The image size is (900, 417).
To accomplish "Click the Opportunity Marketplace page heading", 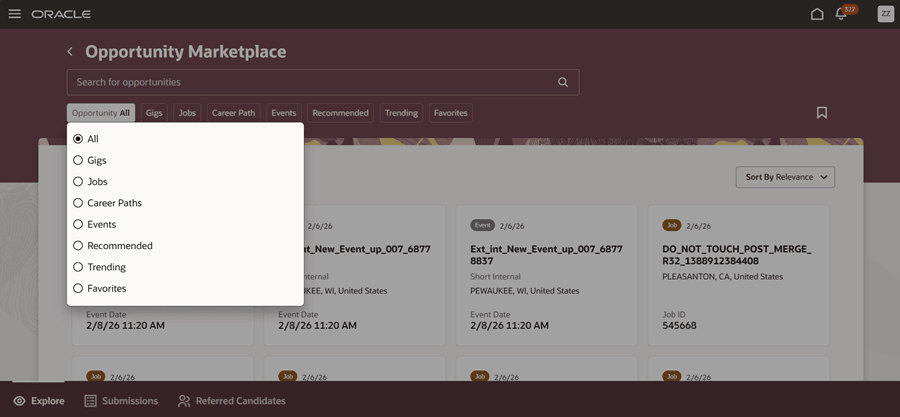I will (185, 52).
